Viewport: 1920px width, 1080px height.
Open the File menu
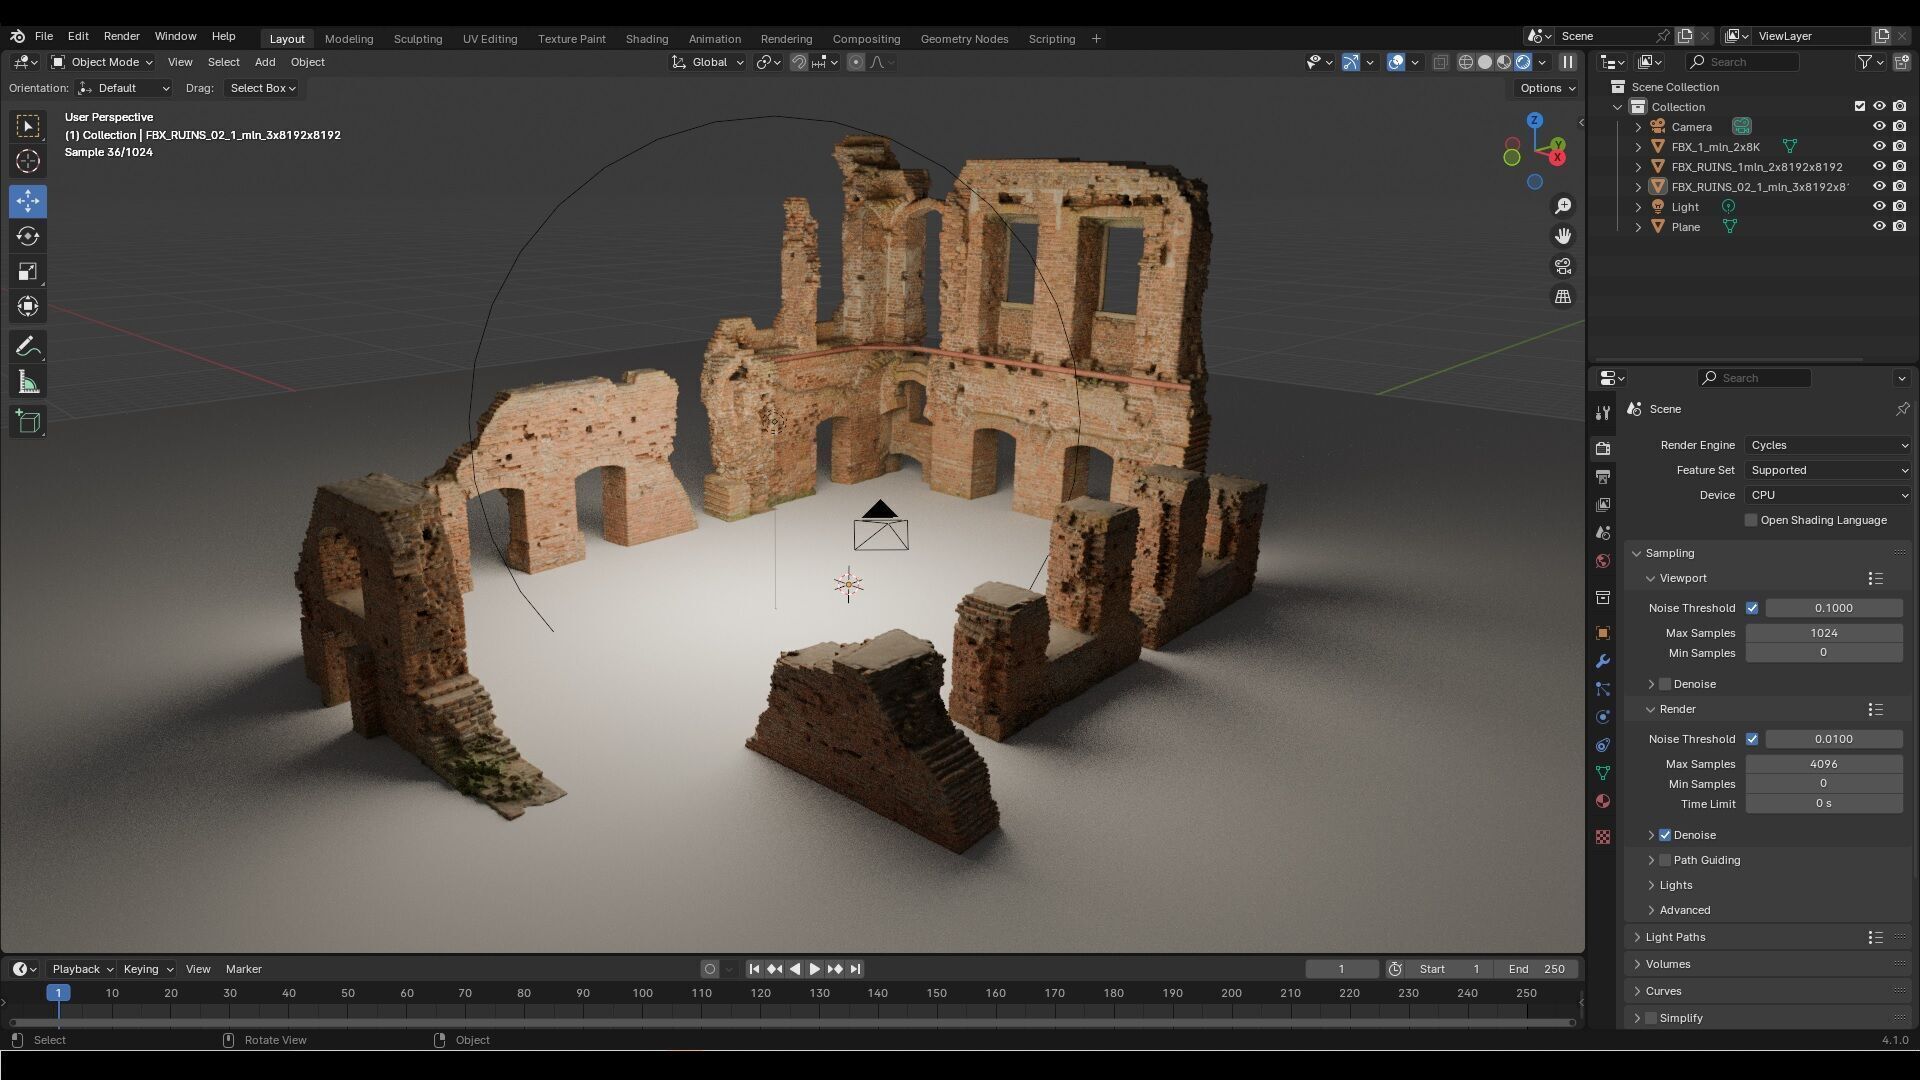pos(44,36)
